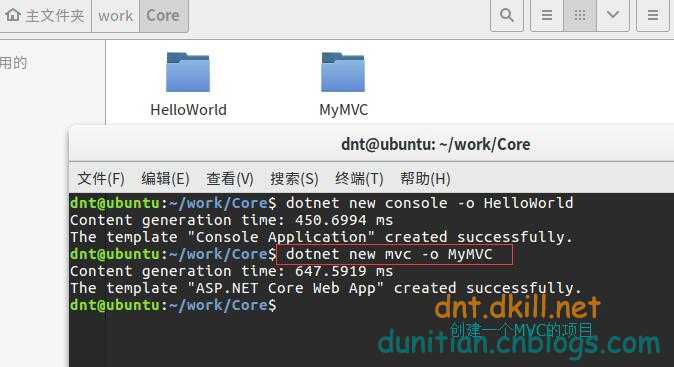Viewport: 674px width, 367px height.
Task: Open the terminal 编辑(E) menu
Action: [x=165, y=178]
